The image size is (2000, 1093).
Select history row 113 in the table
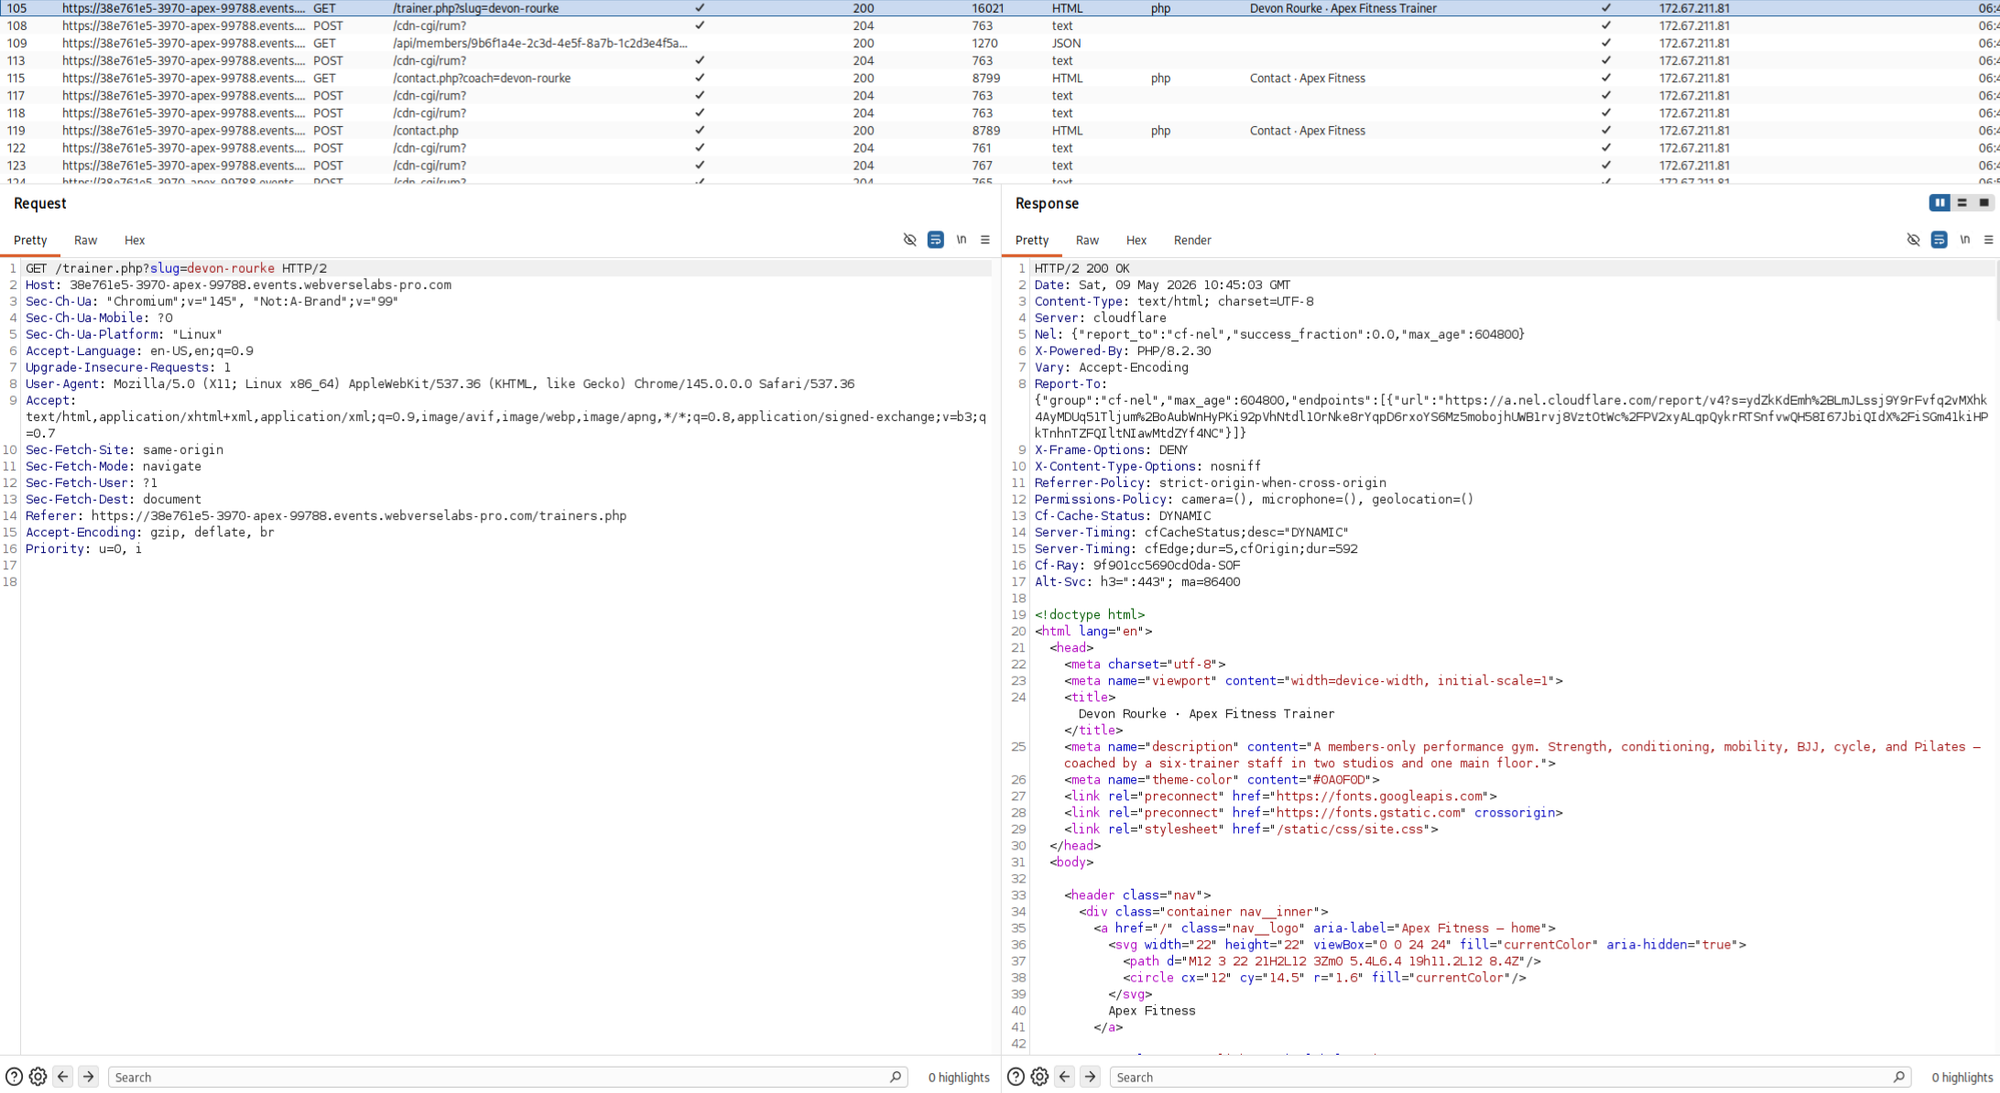(x=1000, y=61)
